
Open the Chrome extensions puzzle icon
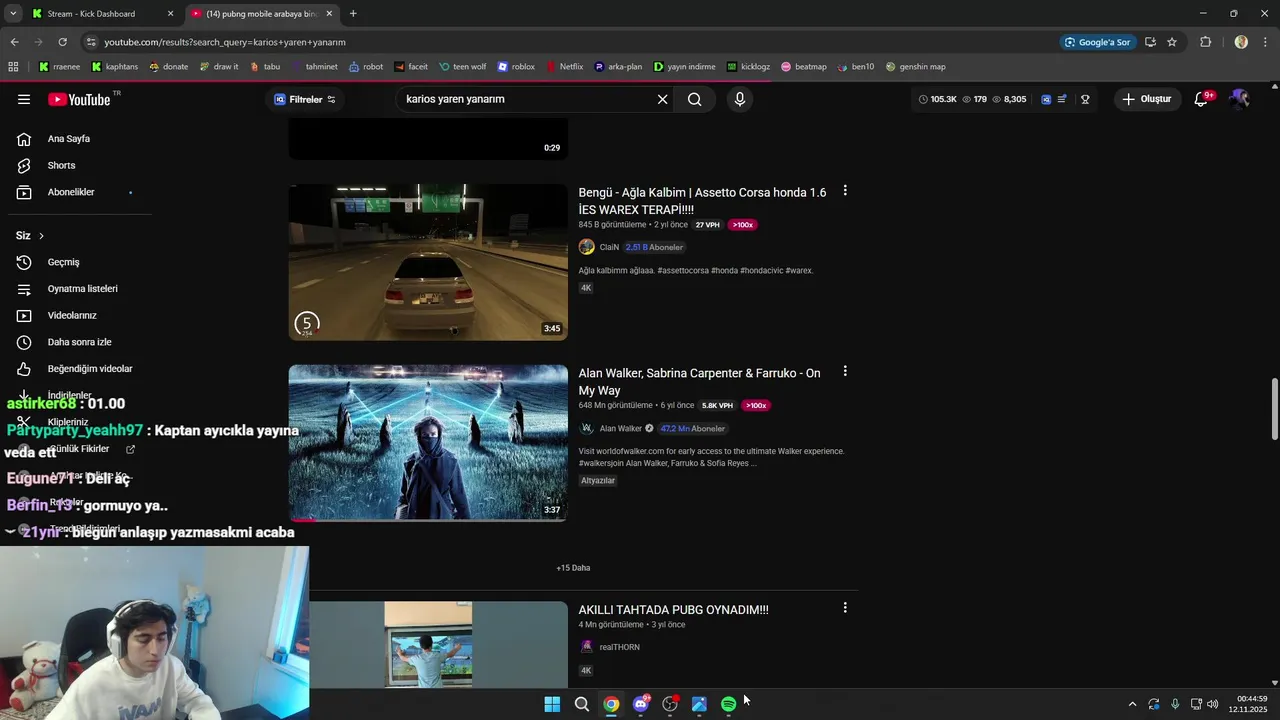(x=1205, y=42)
